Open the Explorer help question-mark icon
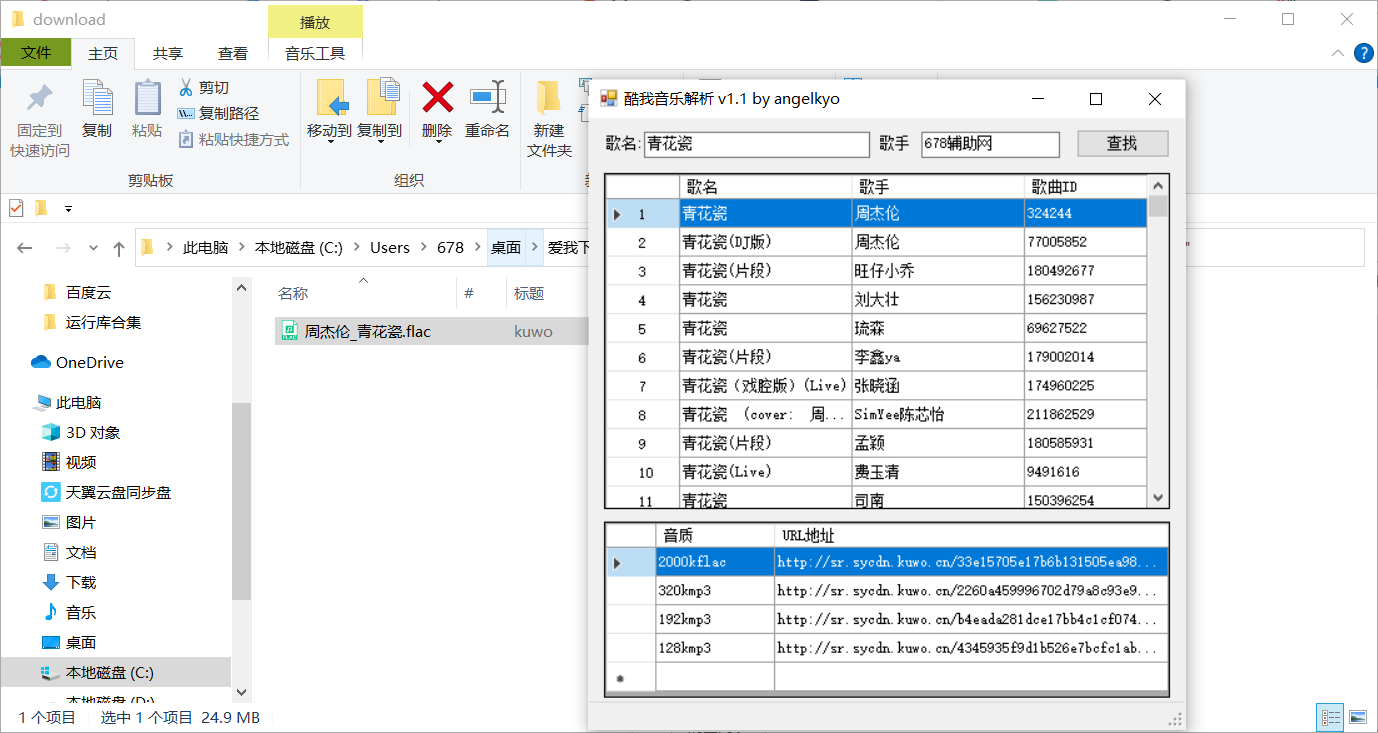 tap(1363, 53)
